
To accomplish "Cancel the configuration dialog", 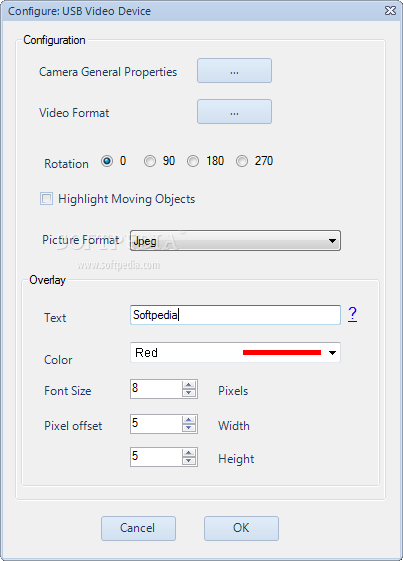I will click(x=138, y=528).
